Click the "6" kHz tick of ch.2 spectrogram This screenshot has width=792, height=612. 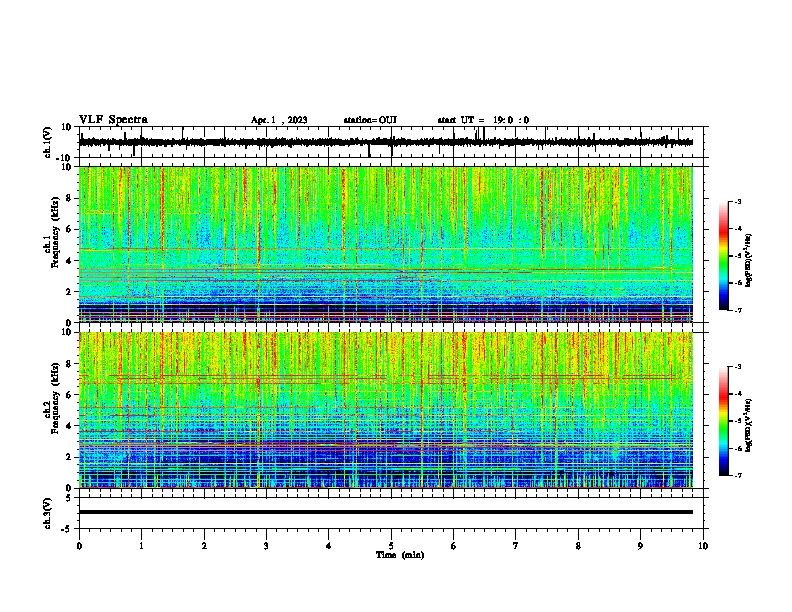[70, 395]
